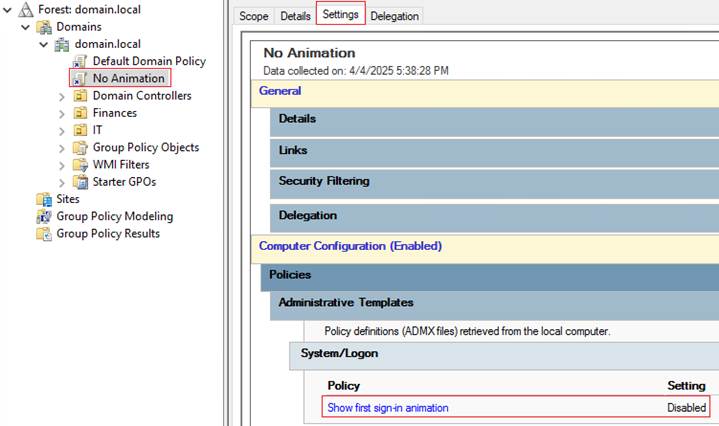Click the domain.local domain icon
This screenshot has width=719, height=426.
pyautogui.click(x=62, y=44)
